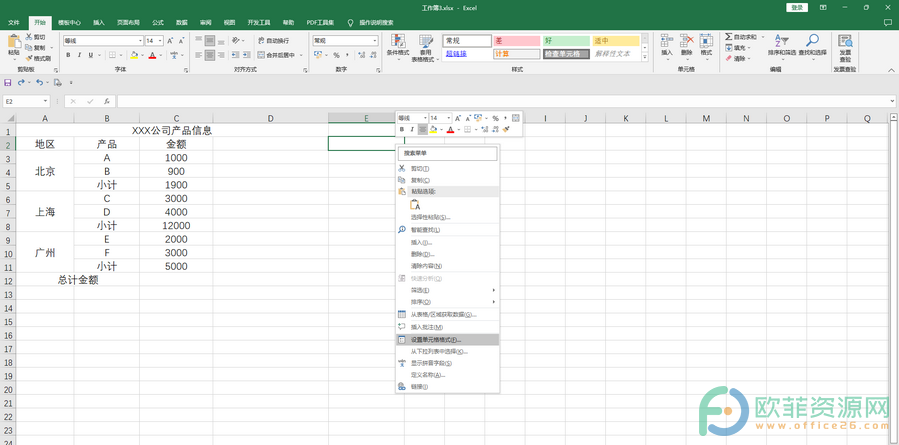Choose 设置单元格格式 in context menu
Image resolution: width=899 pixels, height=445 pixels.
(x=448, y=339)
